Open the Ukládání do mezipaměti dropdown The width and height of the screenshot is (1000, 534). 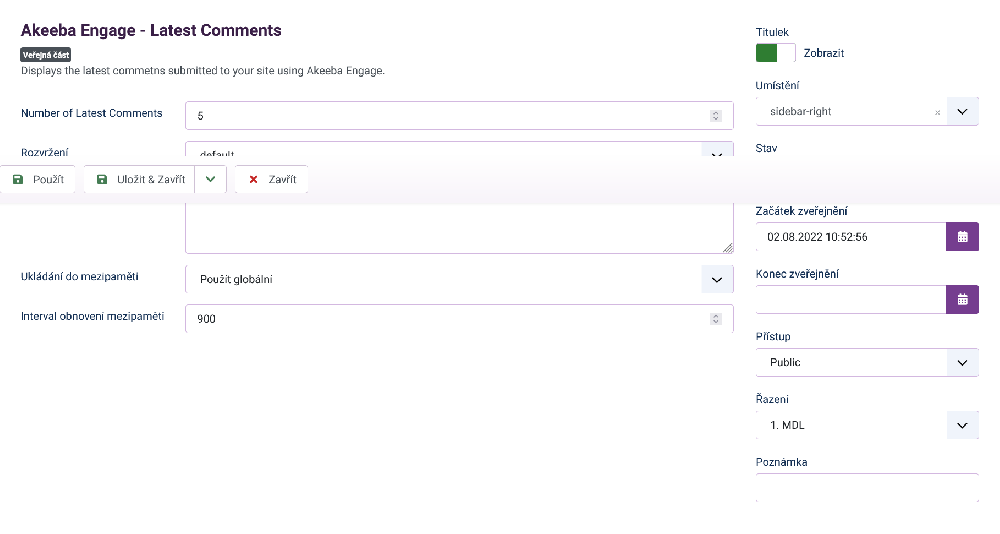click(x=716, y=279)
